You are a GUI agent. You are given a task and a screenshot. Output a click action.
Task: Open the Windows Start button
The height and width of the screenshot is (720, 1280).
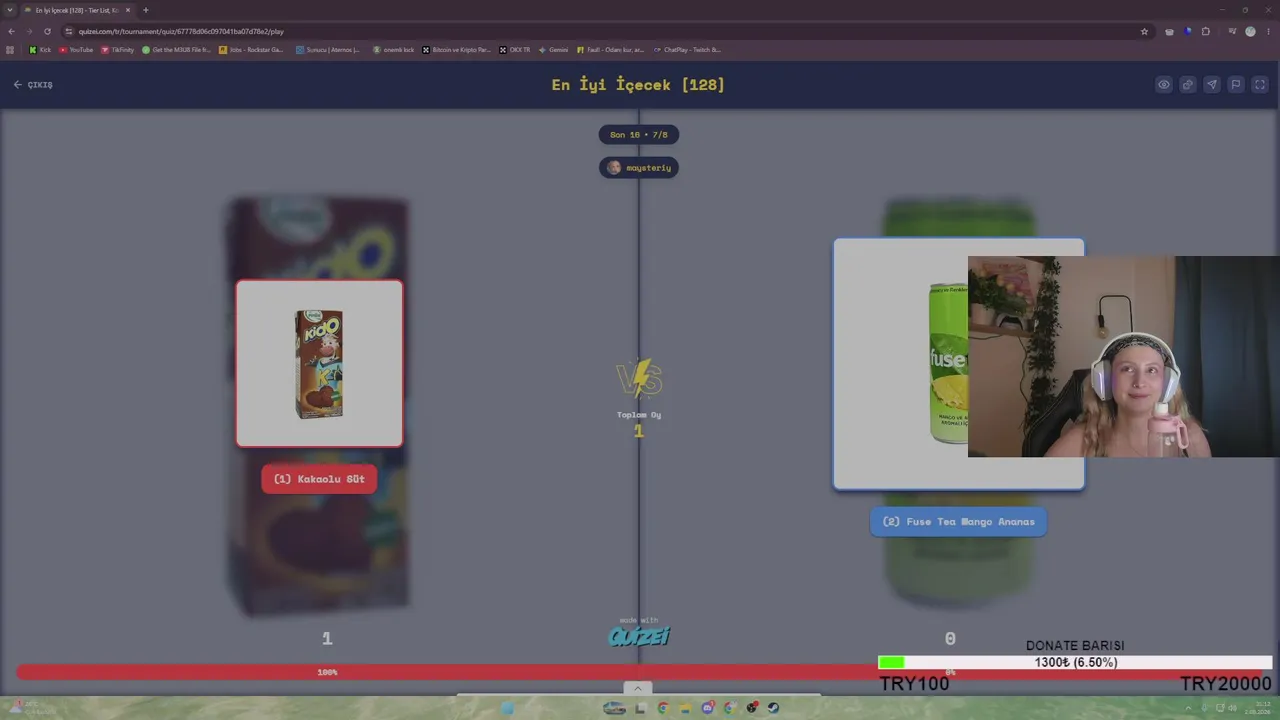click(x=507, y=708)
